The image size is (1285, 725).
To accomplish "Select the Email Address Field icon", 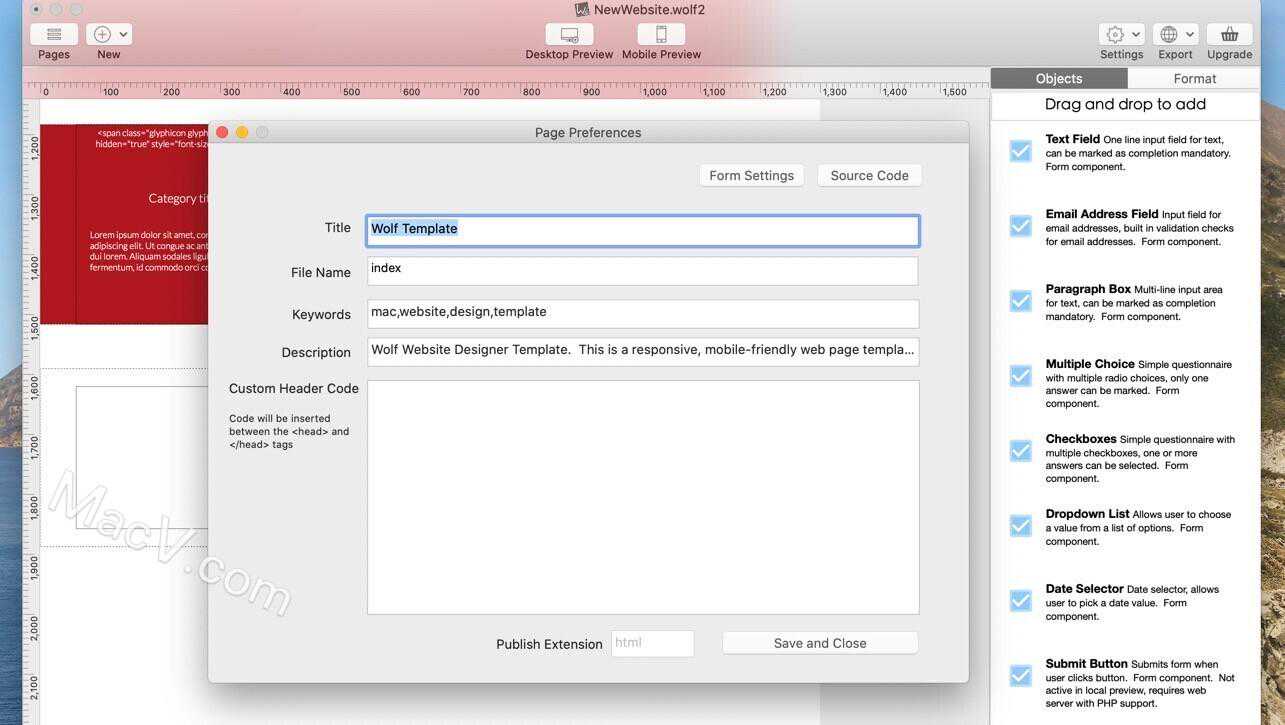I will [1020, 226].
